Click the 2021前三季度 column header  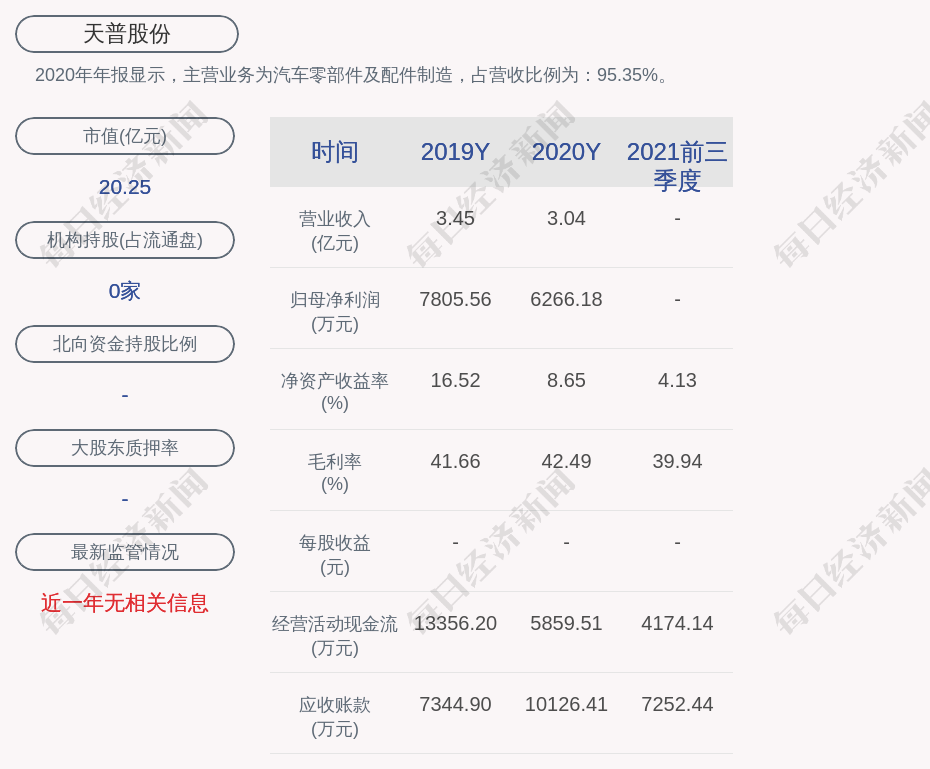[x=677, y=166]
